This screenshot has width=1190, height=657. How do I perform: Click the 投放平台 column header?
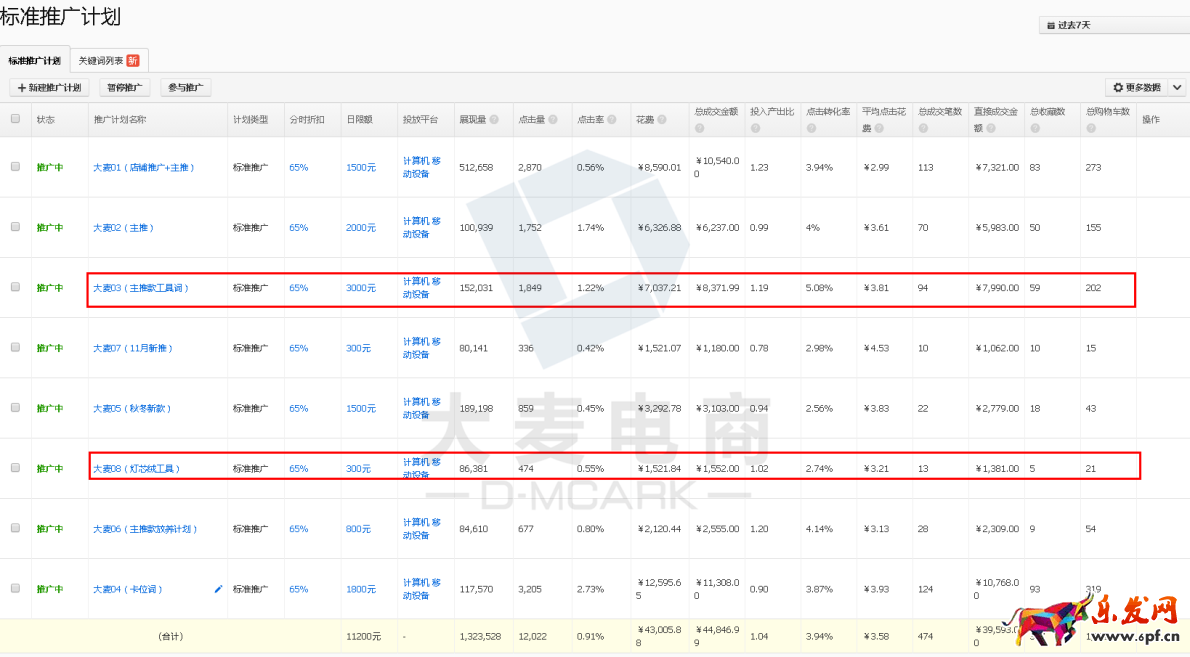(x=420, y=120)
